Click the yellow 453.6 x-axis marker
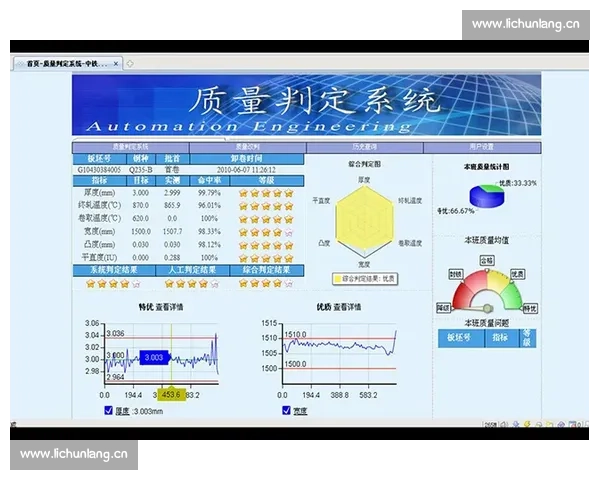This screenshot has height=480, width=600. click(x=171, y=395)
